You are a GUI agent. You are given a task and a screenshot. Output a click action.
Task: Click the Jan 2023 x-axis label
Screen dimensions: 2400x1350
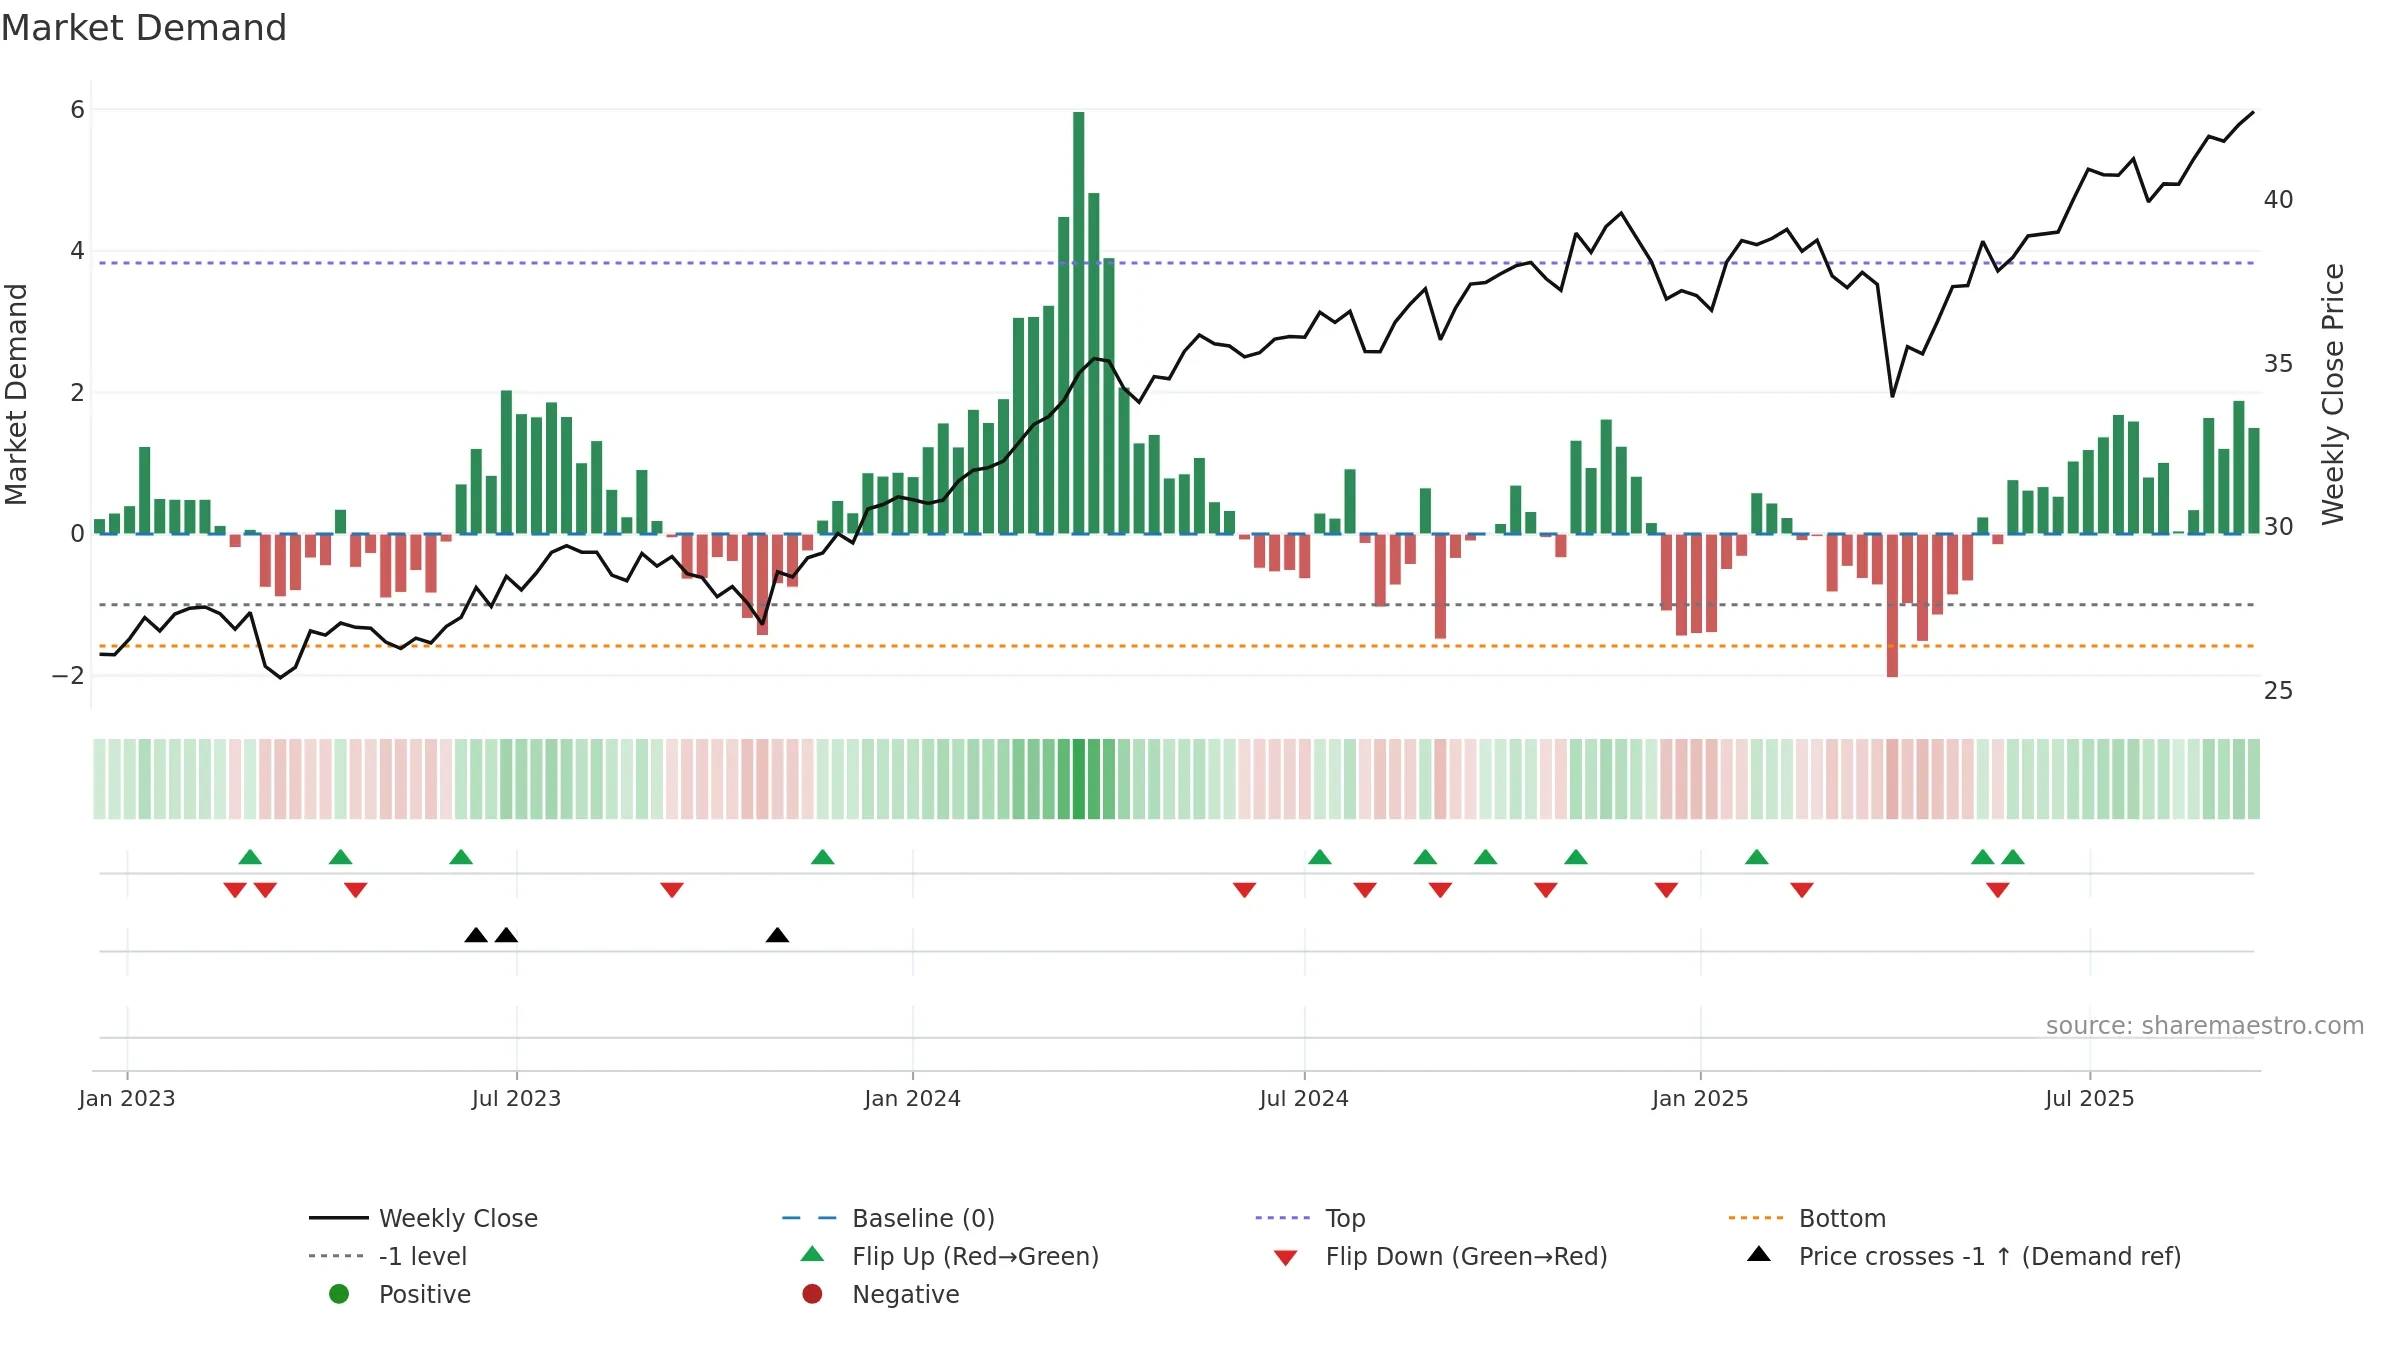pyautogui.click(x=127, y=1098)
